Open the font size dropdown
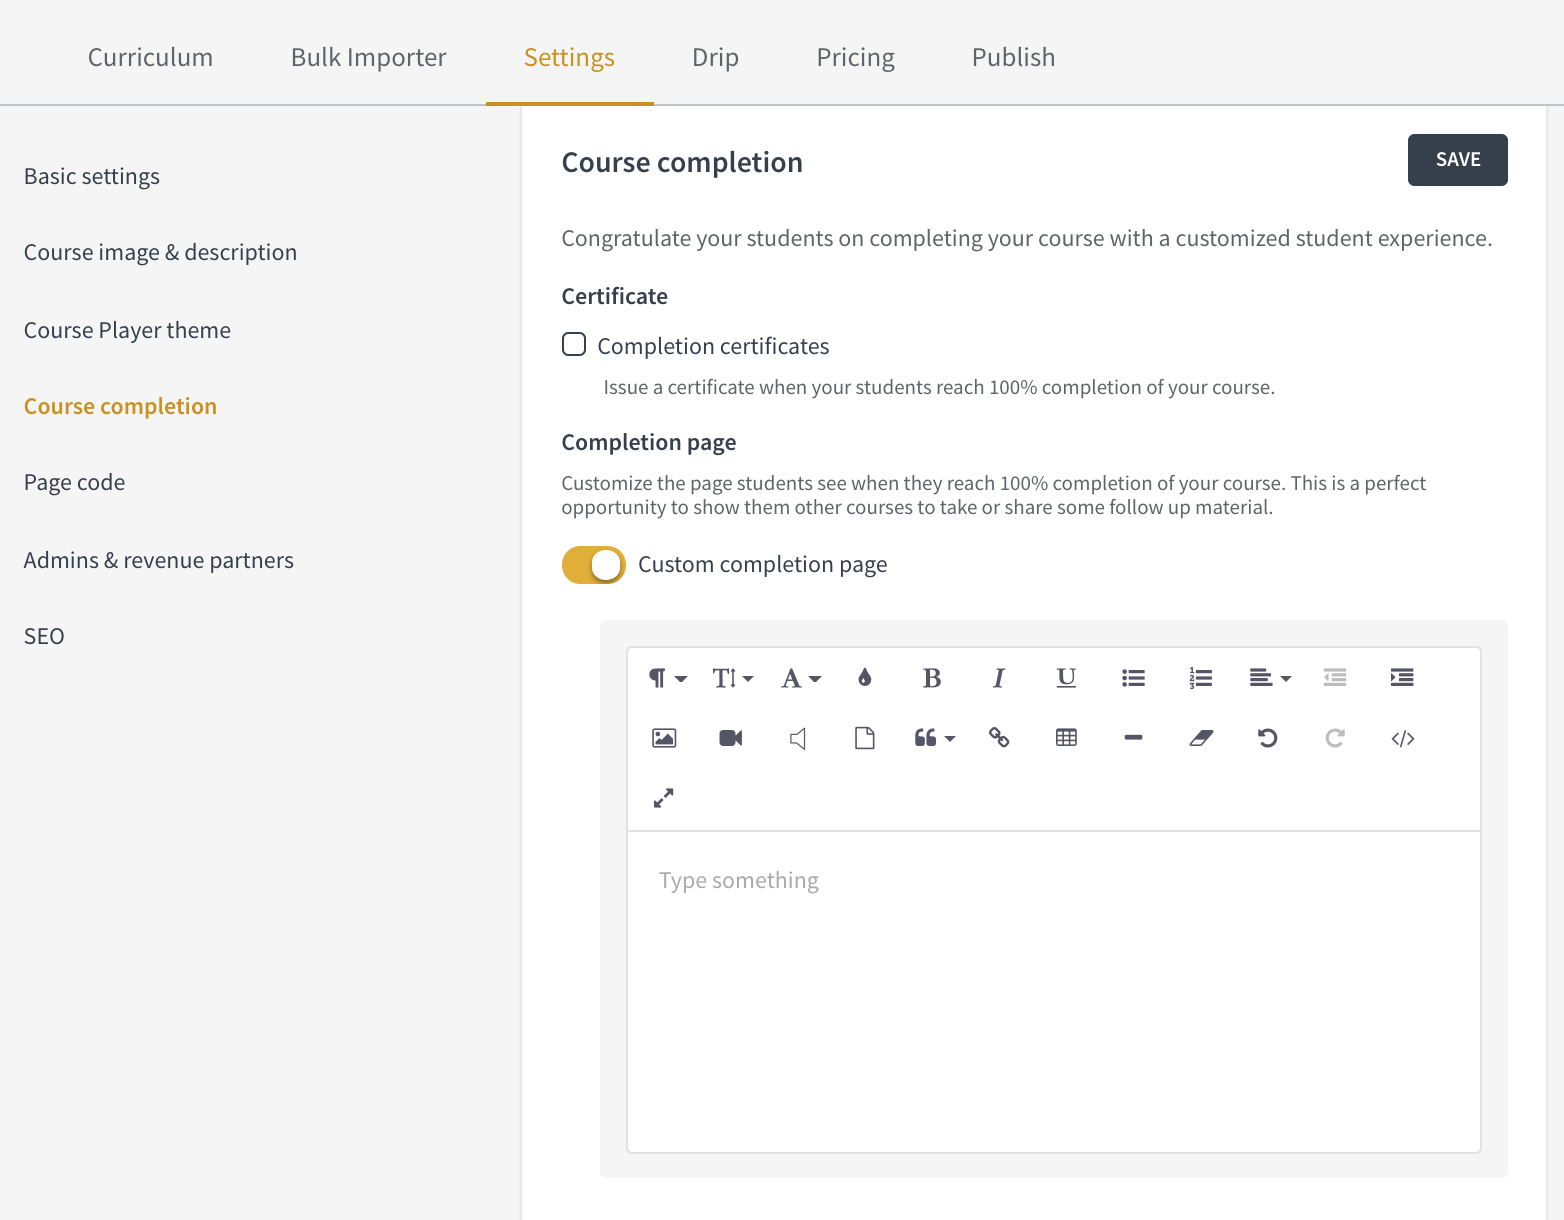This screenshot has height=1220, width=1564. 732,678
